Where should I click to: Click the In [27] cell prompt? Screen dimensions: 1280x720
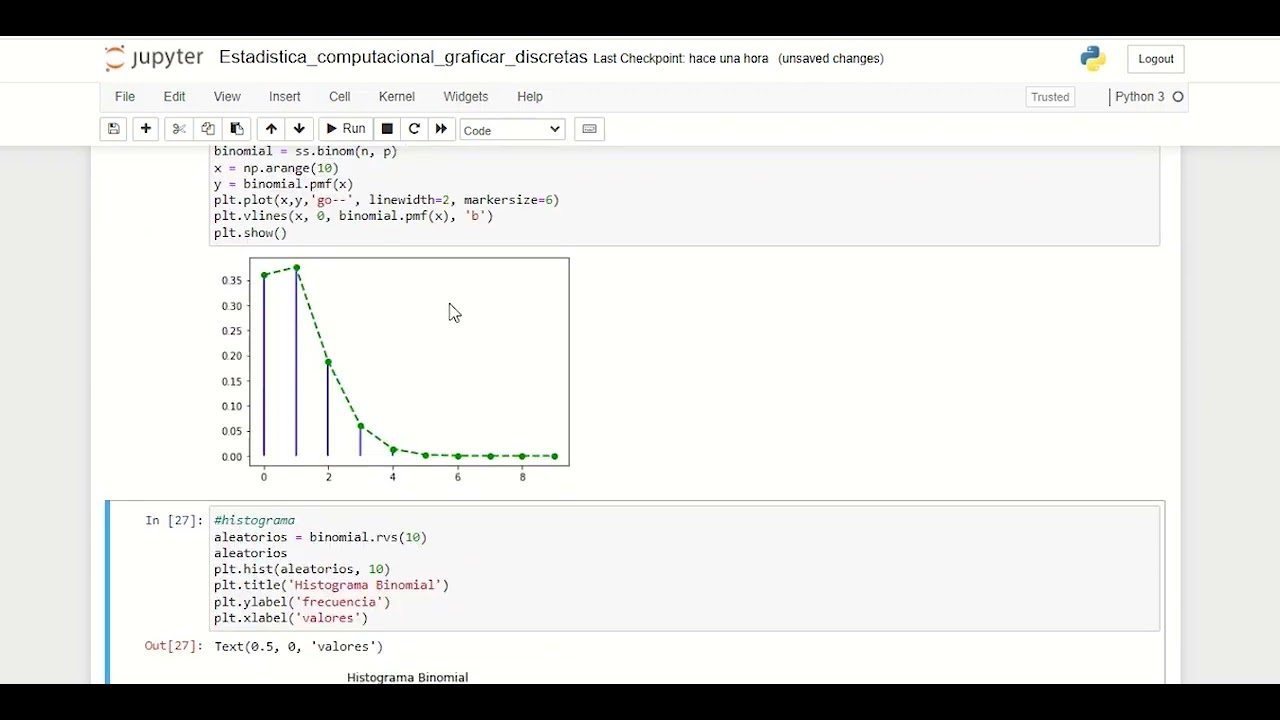tap(174, 520)
